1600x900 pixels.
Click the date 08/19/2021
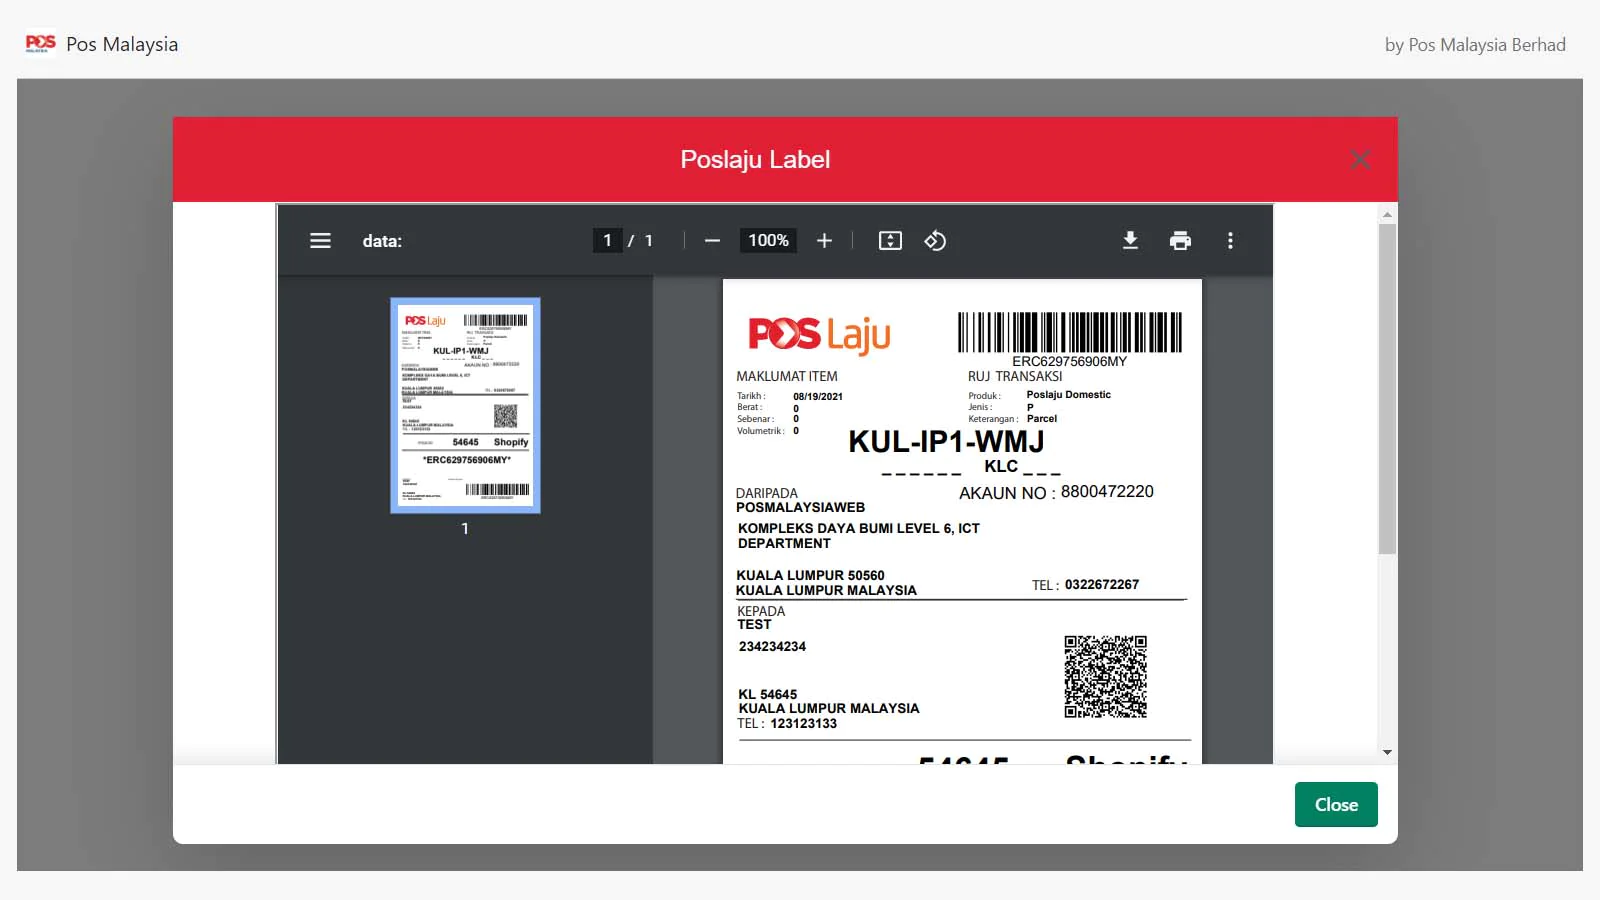point(818,397)
